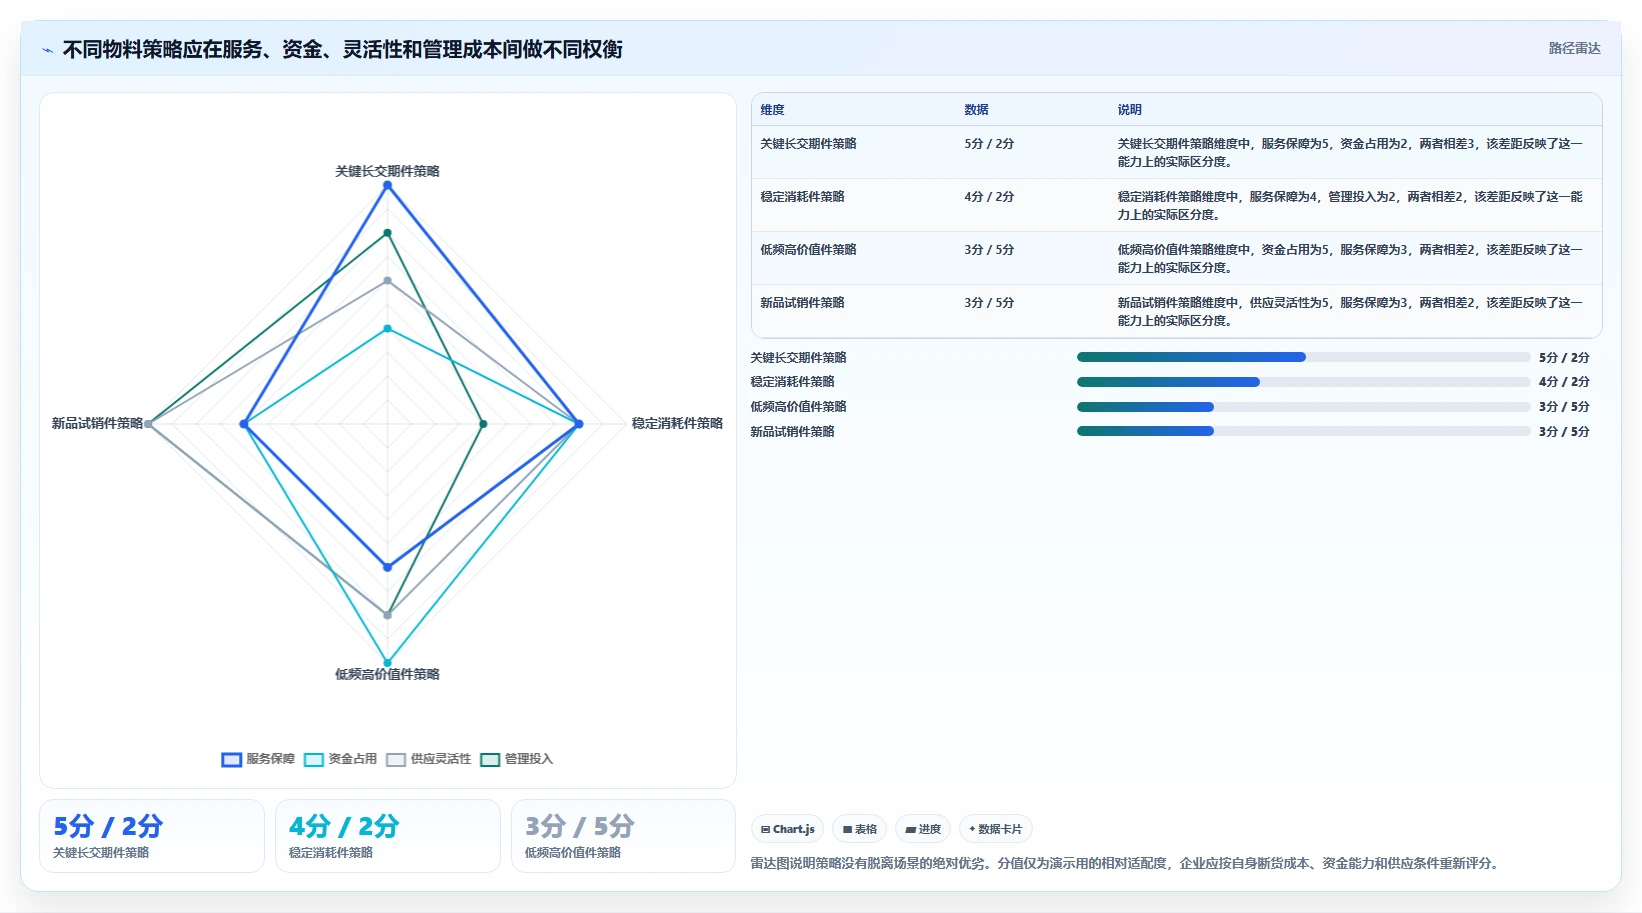
Task: Click the 新品试销件策略 label beside the progress bar
Action: pos(792,432)
